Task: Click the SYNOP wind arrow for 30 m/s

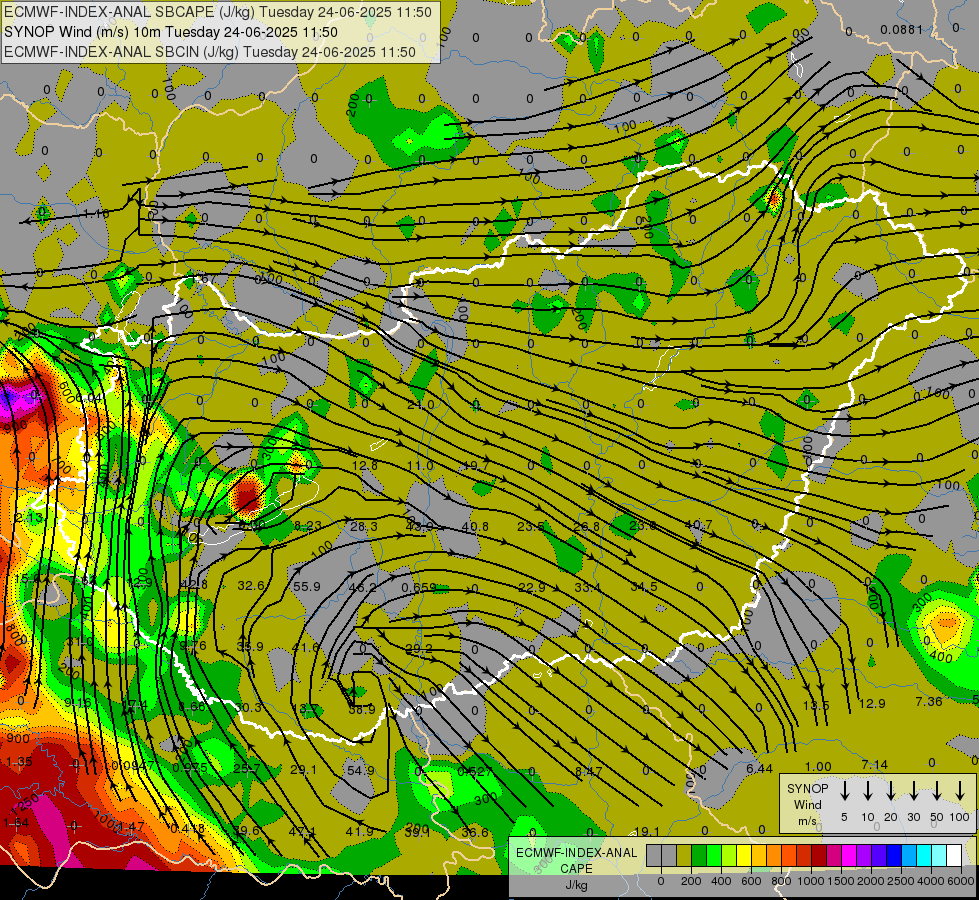Action: coord(913,791)
